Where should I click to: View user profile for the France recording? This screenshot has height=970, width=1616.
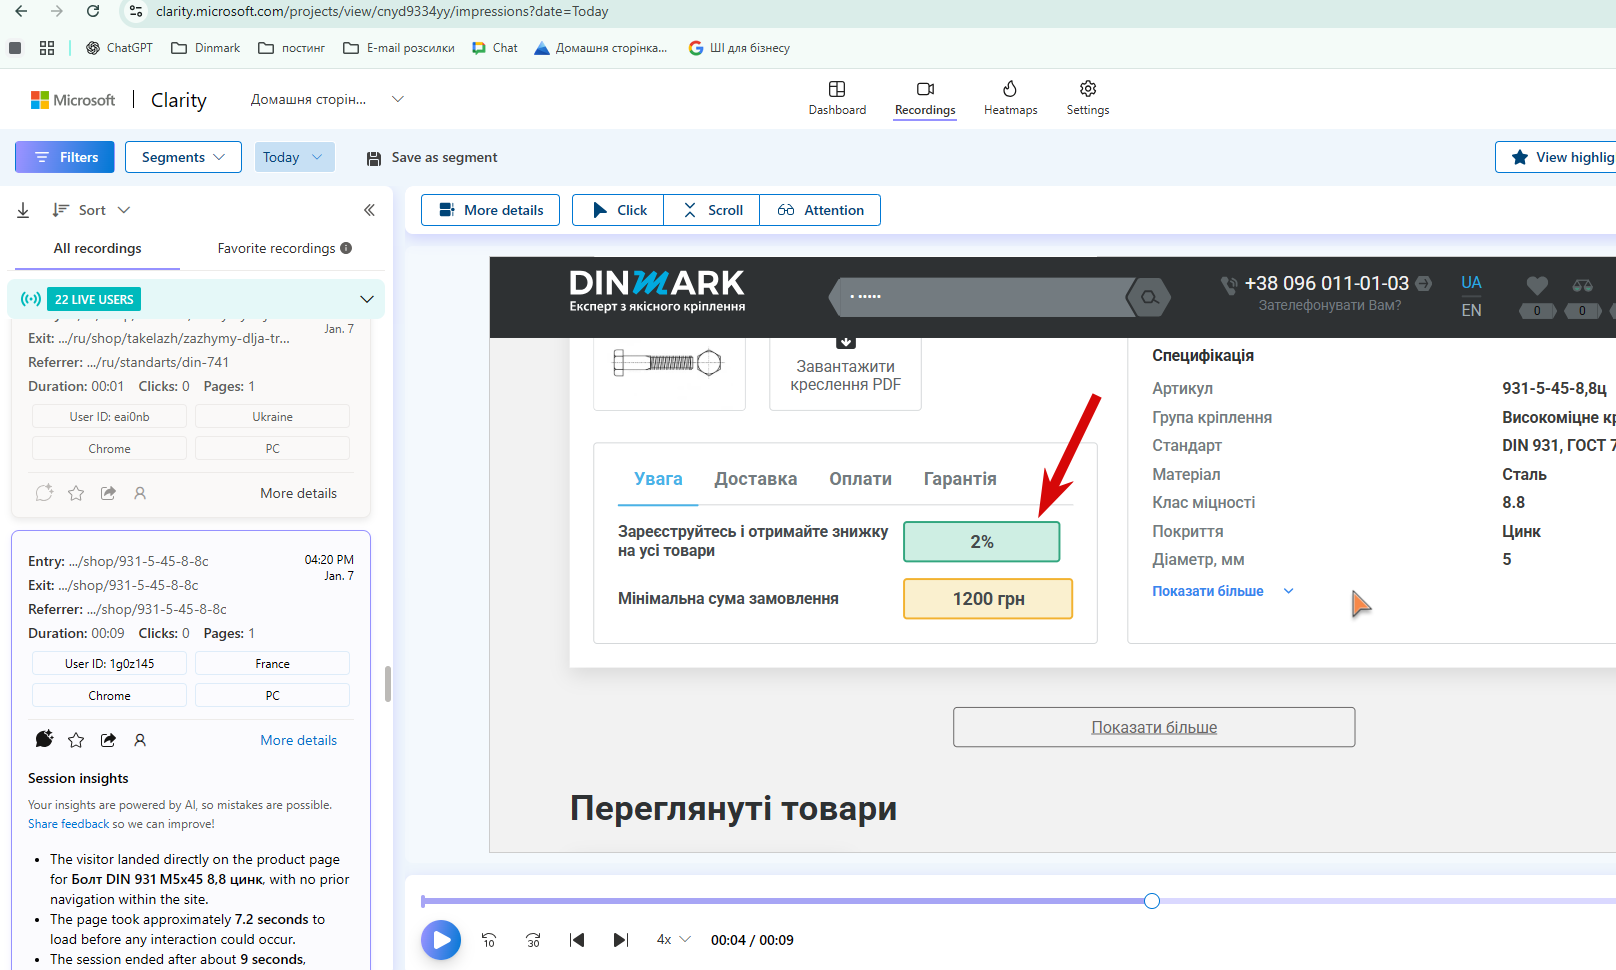pyautogui.click(x=140, y=740)
